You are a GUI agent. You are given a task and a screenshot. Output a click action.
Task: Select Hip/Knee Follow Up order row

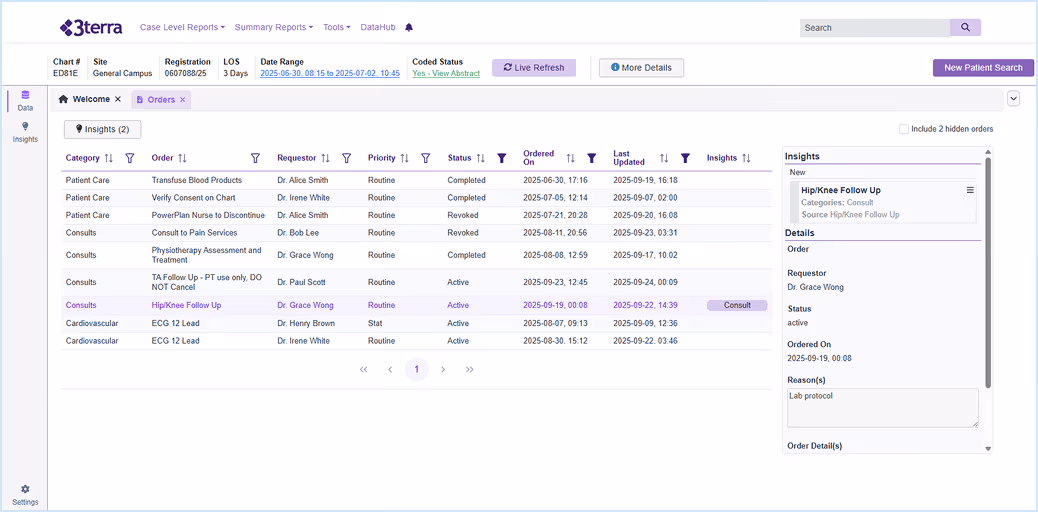[416, 305]
